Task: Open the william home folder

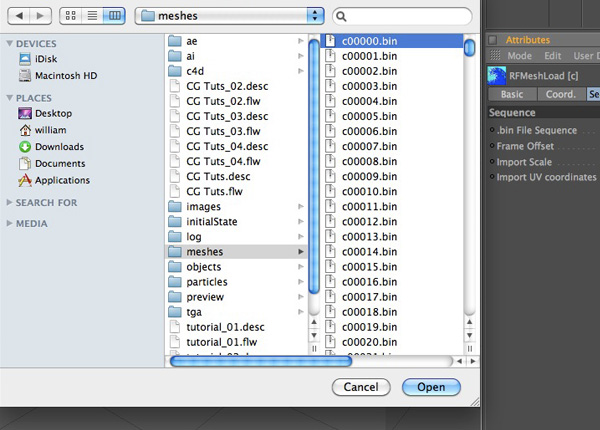Action: click(x=42, y=130)
